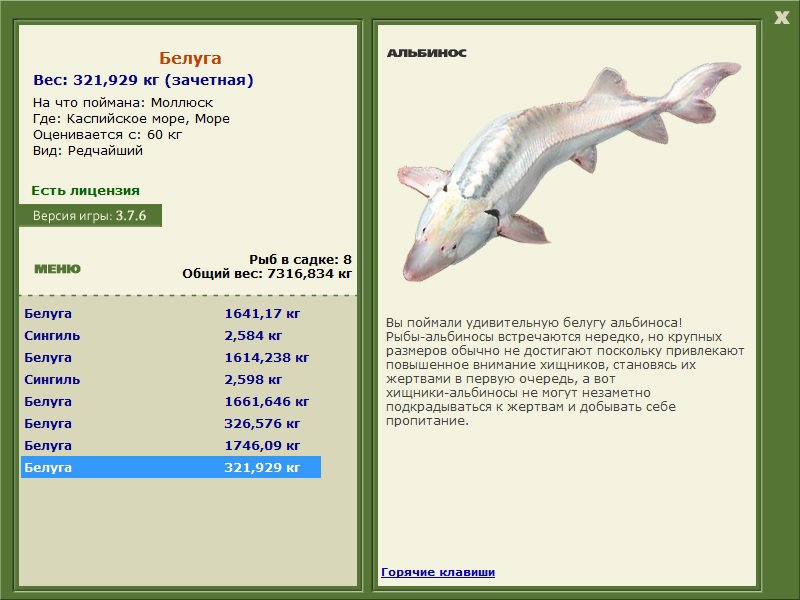
Task: Select the Сингиль 2,584 кг row
Action: click(171, 335)
